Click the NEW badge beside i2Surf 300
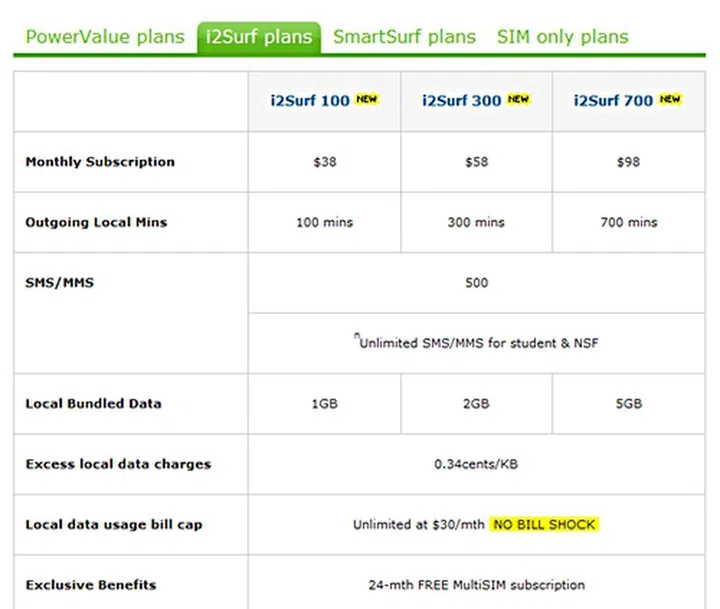This screenshot has width=720, height=609. [x=518, y=99]
